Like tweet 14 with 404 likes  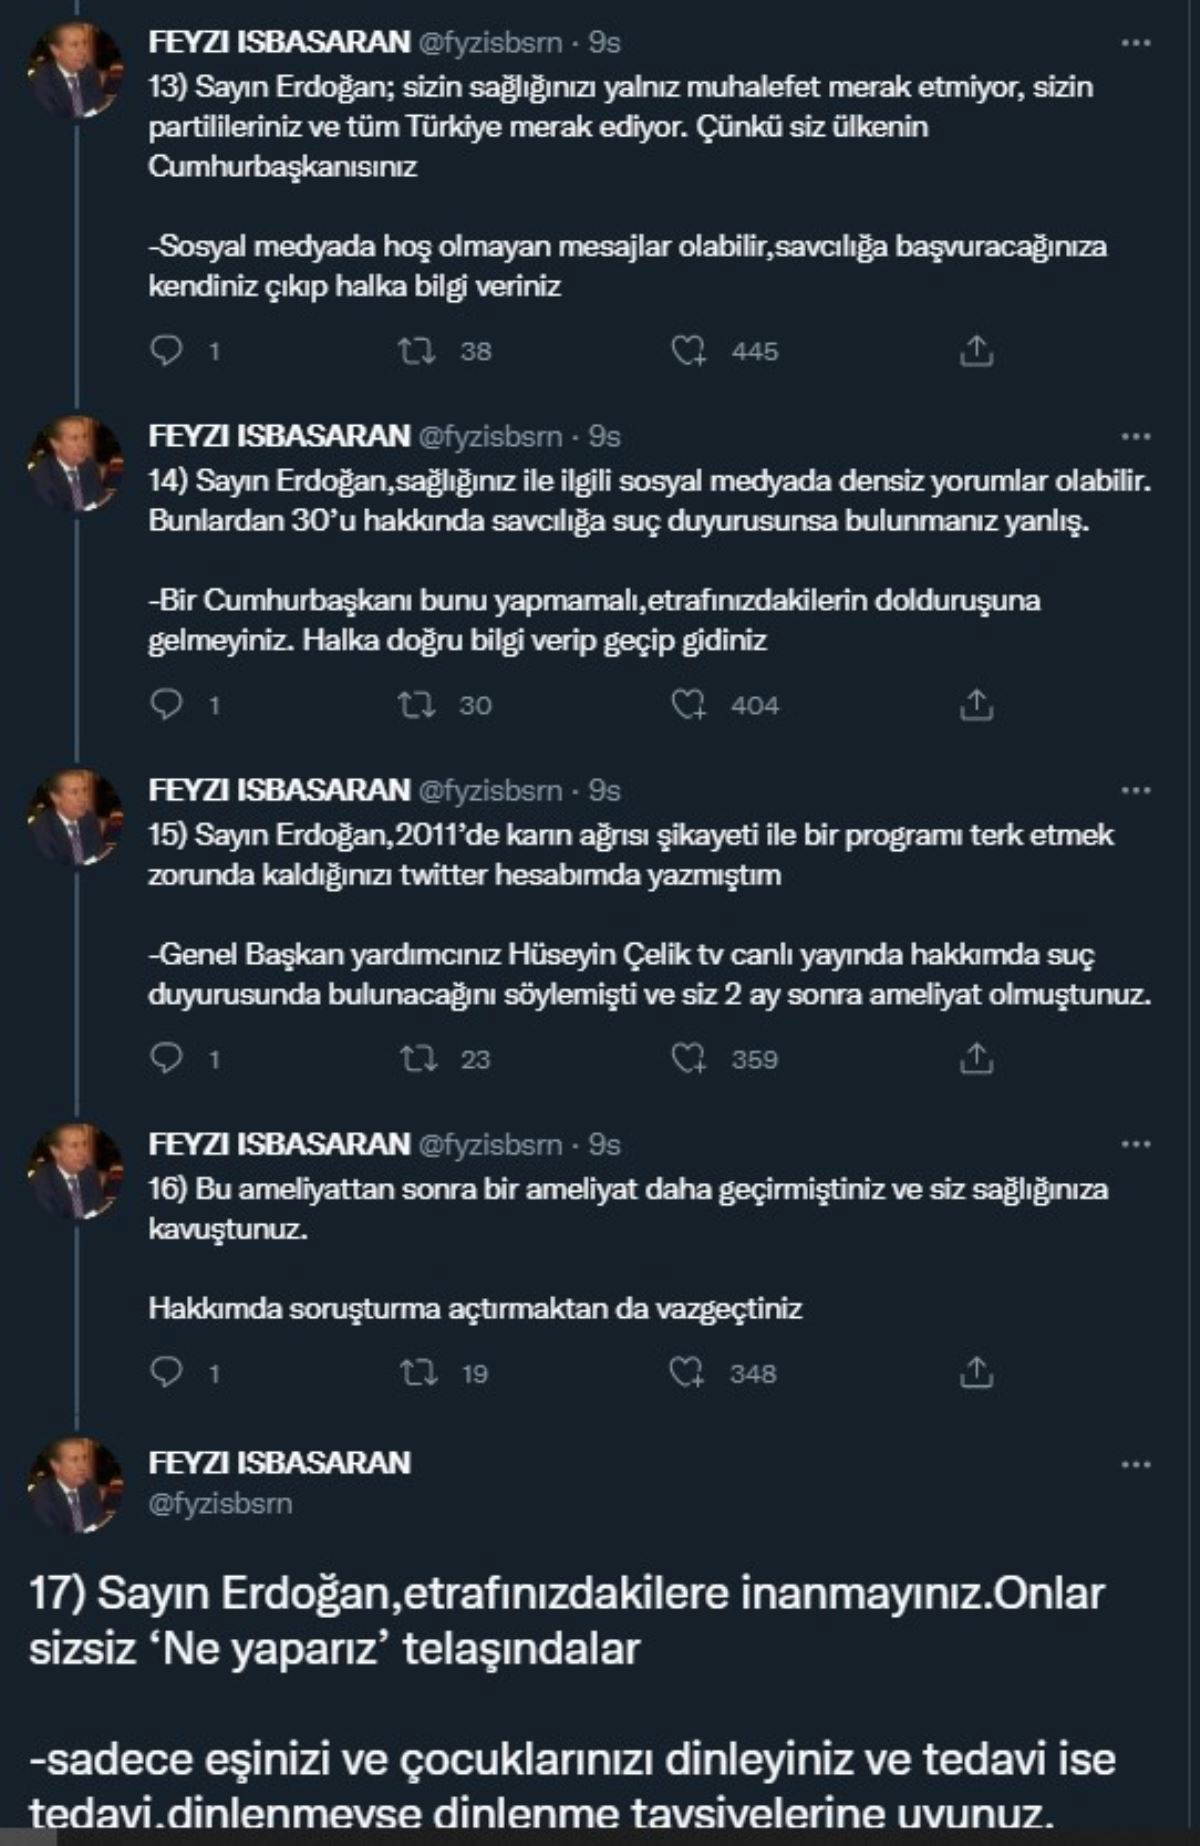click(x=688, y=704)
